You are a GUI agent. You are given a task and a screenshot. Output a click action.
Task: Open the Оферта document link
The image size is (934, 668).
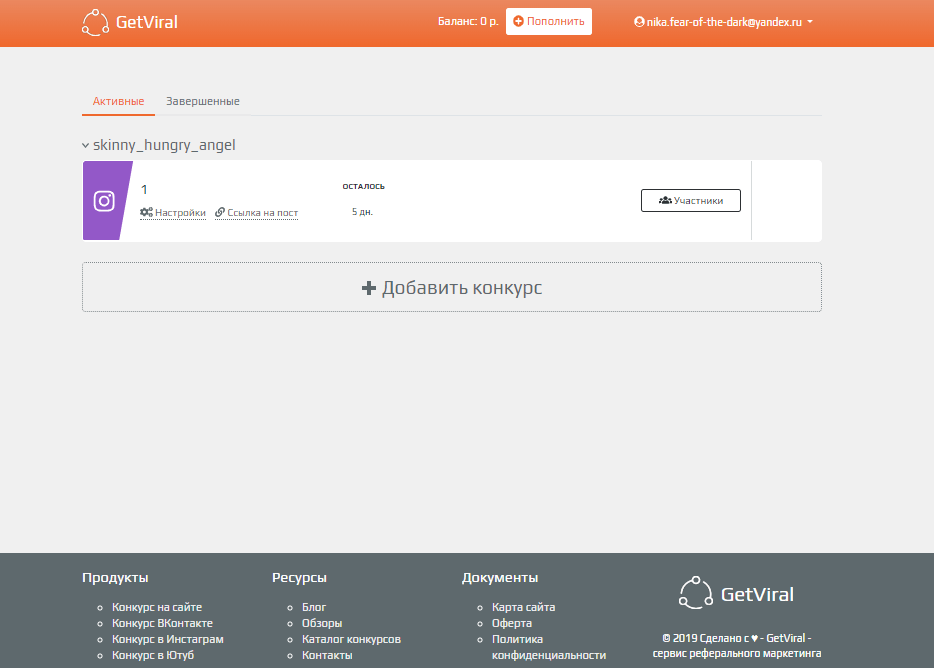tap(511, 623)
